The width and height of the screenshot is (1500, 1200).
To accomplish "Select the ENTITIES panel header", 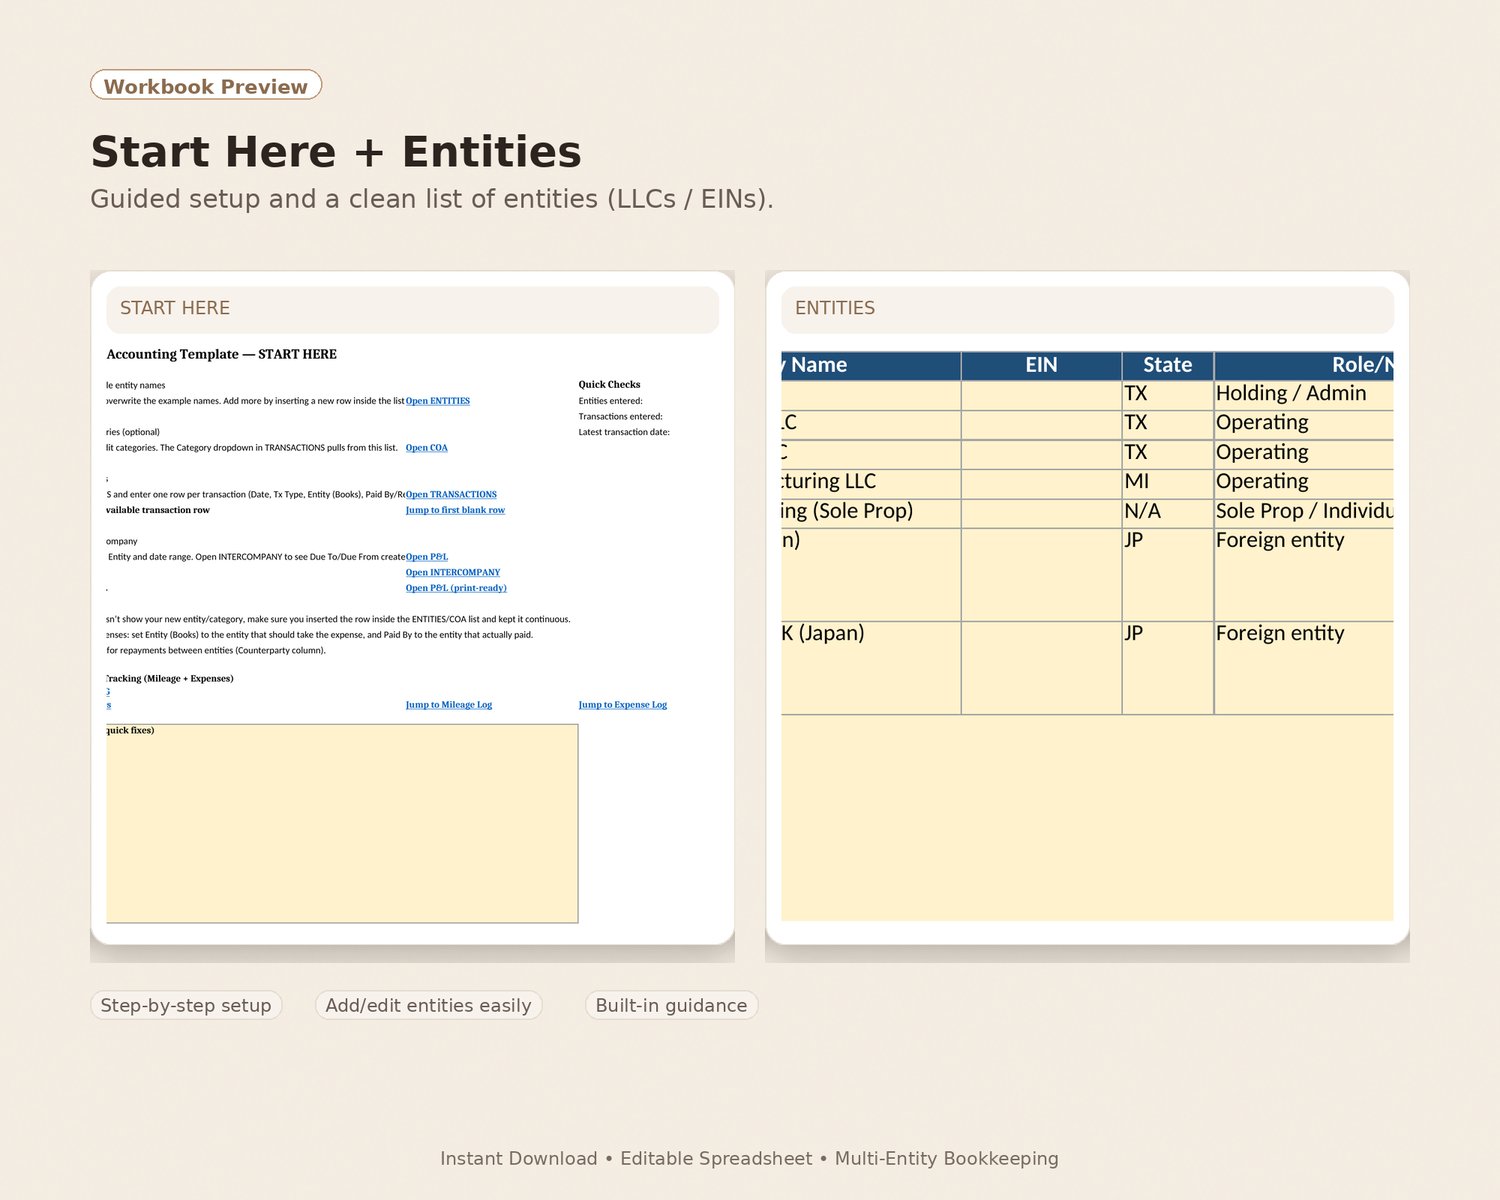I will (x=1087, y=309).
